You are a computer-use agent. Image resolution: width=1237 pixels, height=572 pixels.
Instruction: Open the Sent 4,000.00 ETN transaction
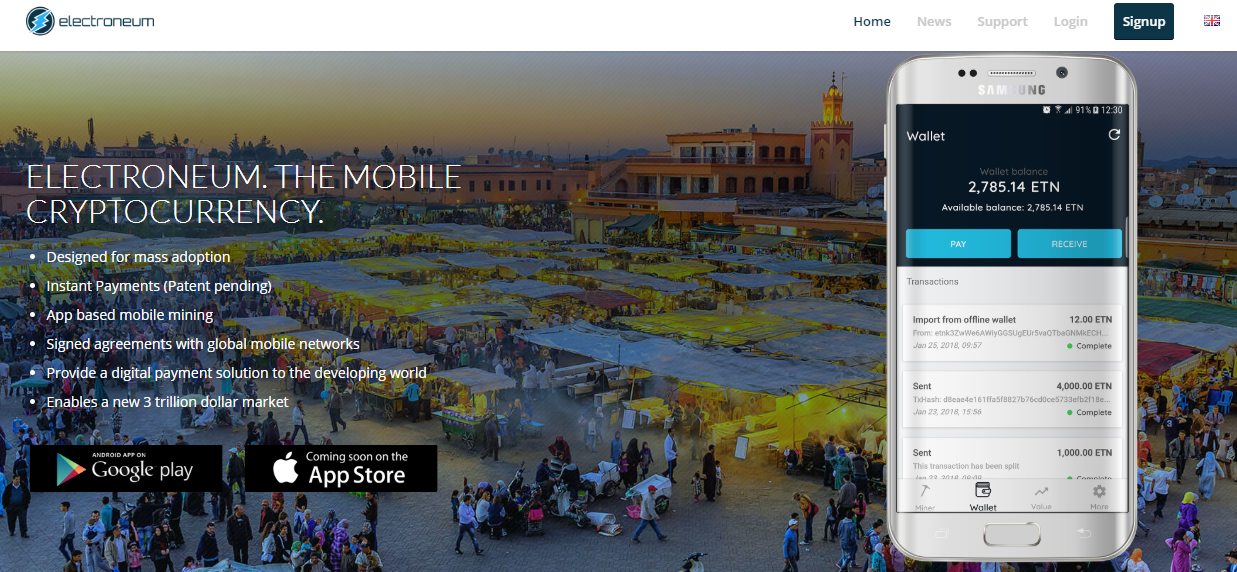point(1012,399)
